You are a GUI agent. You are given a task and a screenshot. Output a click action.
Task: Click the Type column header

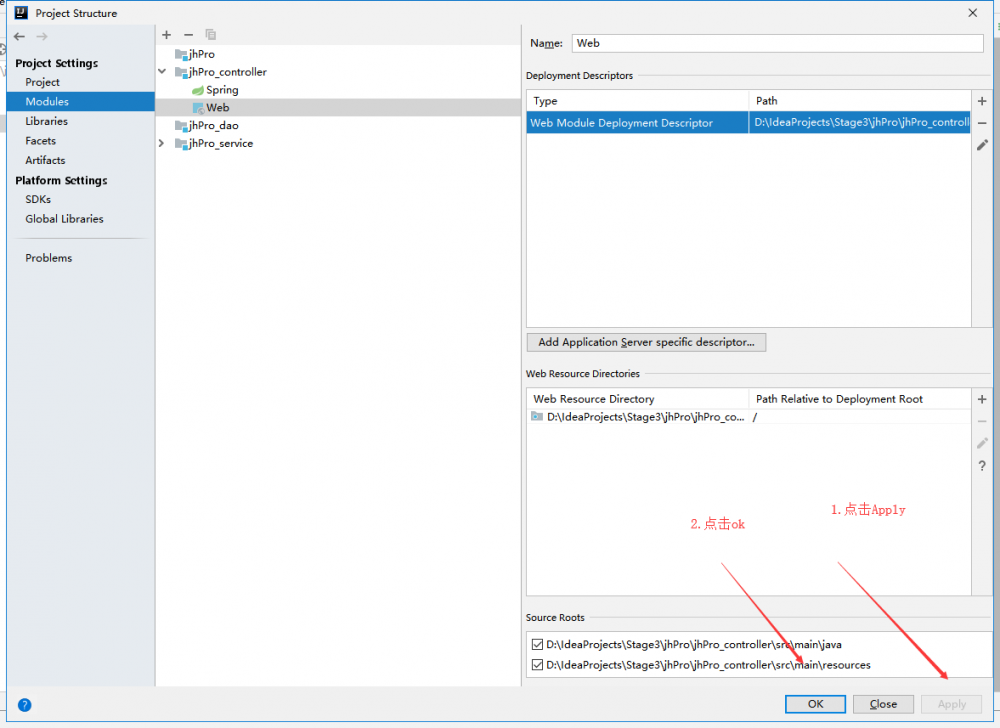(x=638, y=101)
